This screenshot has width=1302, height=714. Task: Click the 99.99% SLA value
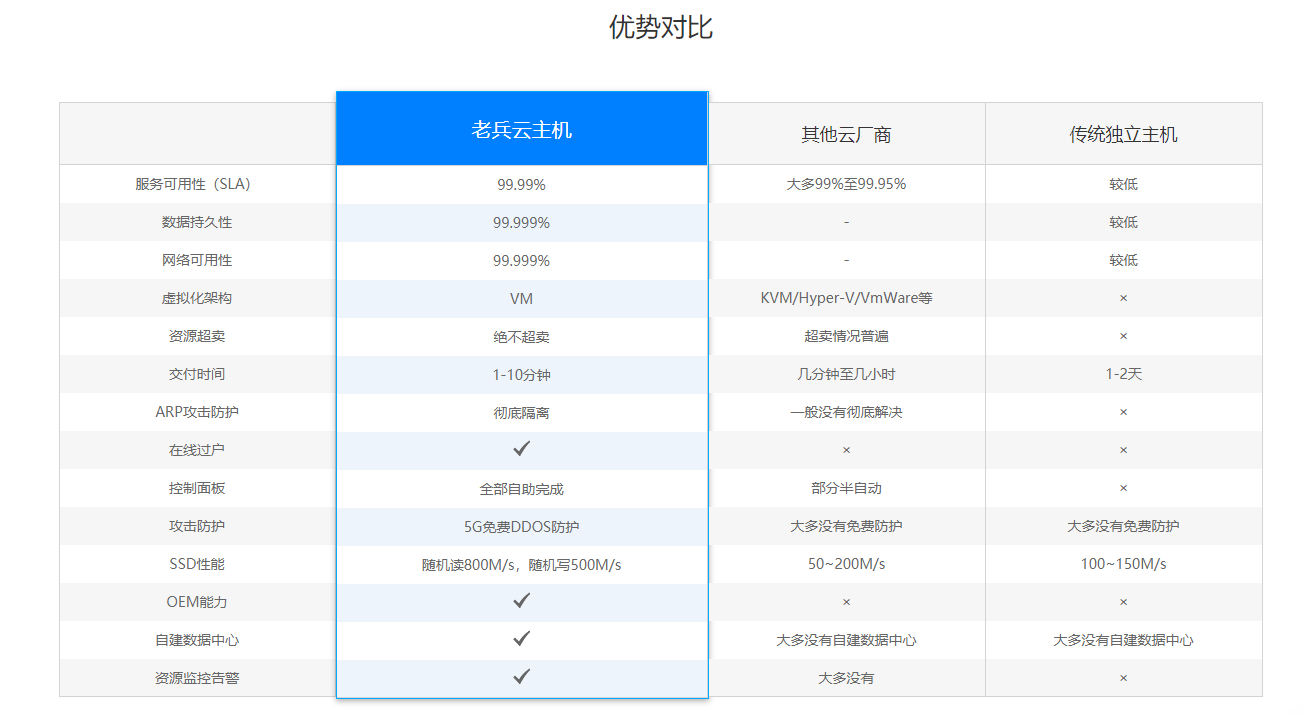tap(521, 185)
